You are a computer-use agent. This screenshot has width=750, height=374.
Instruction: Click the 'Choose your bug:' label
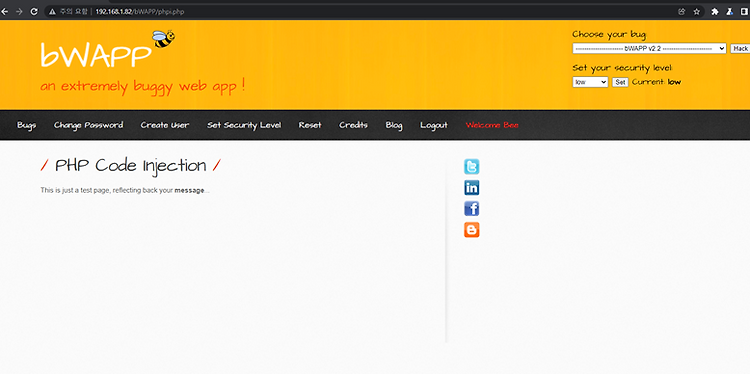pos(609,34)
